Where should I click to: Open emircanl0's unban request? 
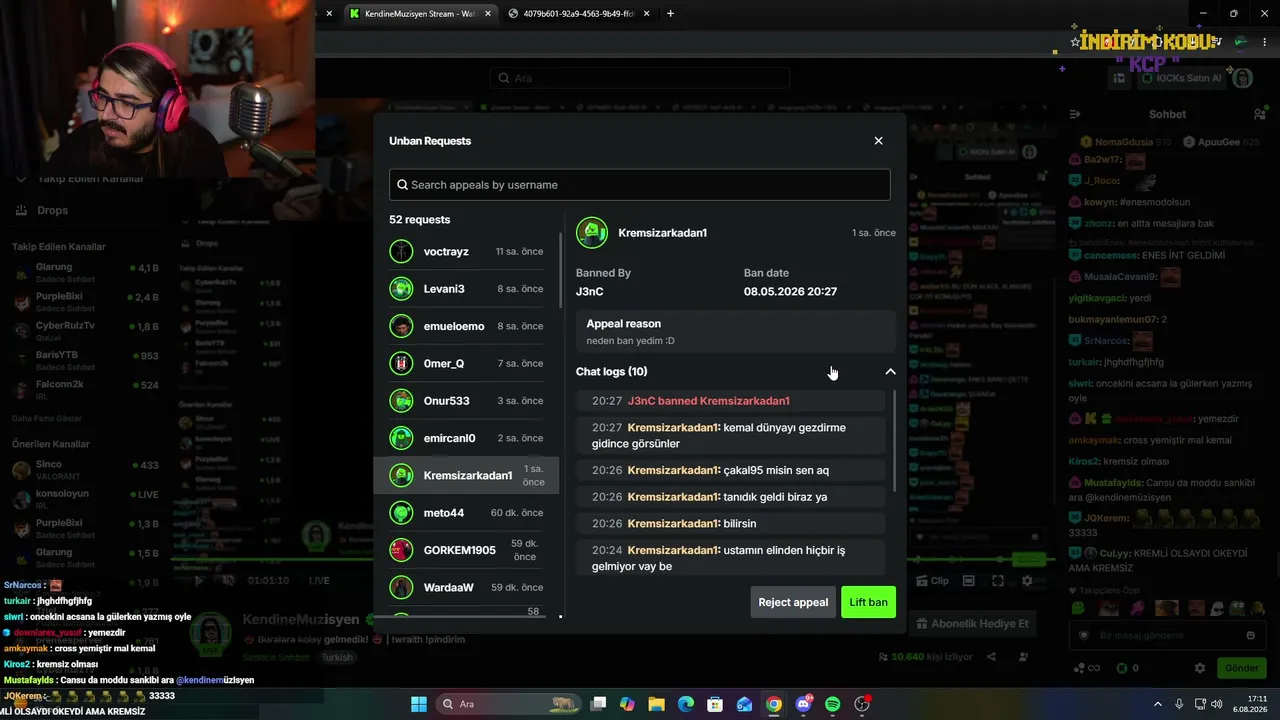[x=466, y=438]
